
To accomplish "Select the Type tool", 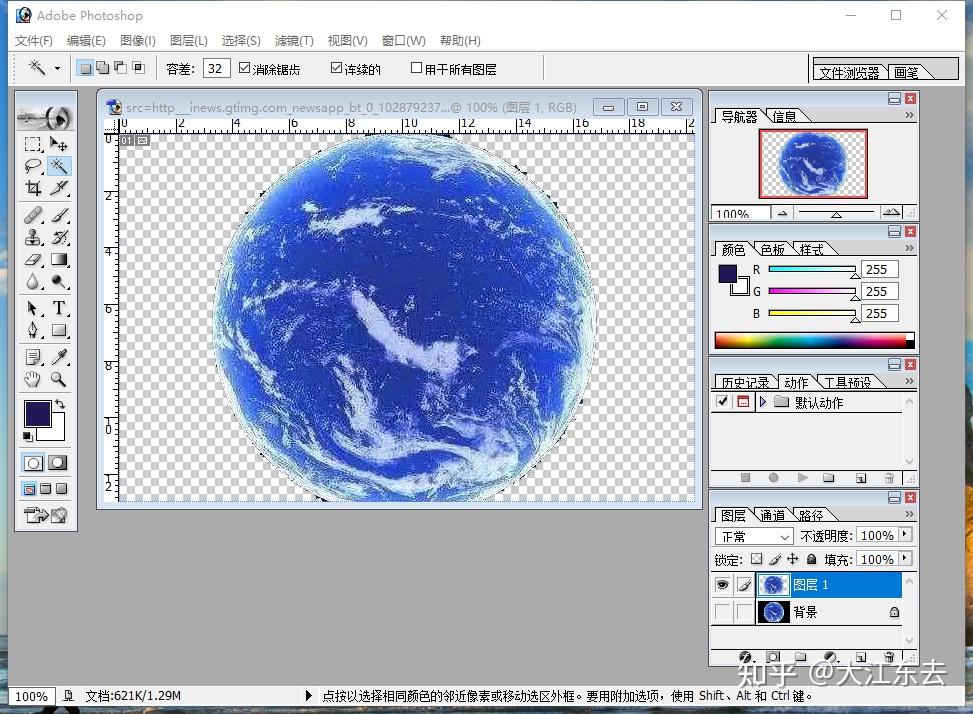I will pyautogui.click(x=59, y=308).
